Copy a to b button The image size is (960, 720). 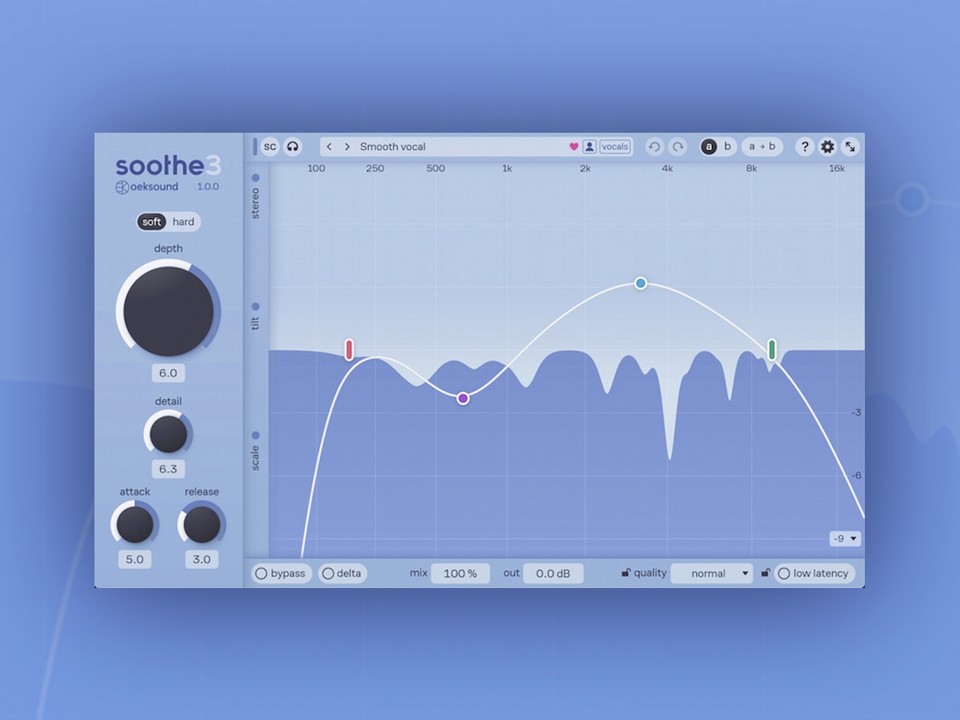tap(762, 147)
